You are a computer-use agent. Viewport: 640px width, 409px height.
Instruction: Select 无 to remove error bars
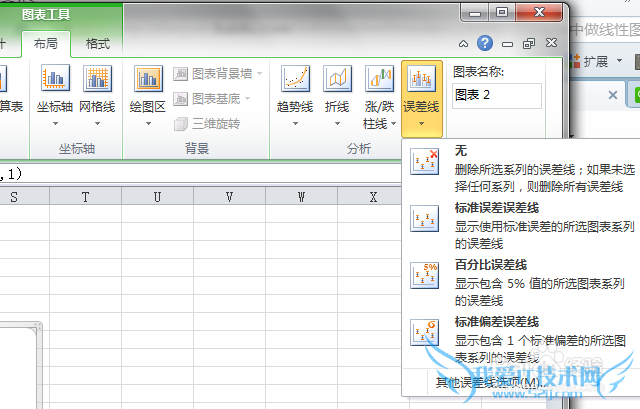tap(523, 168)
